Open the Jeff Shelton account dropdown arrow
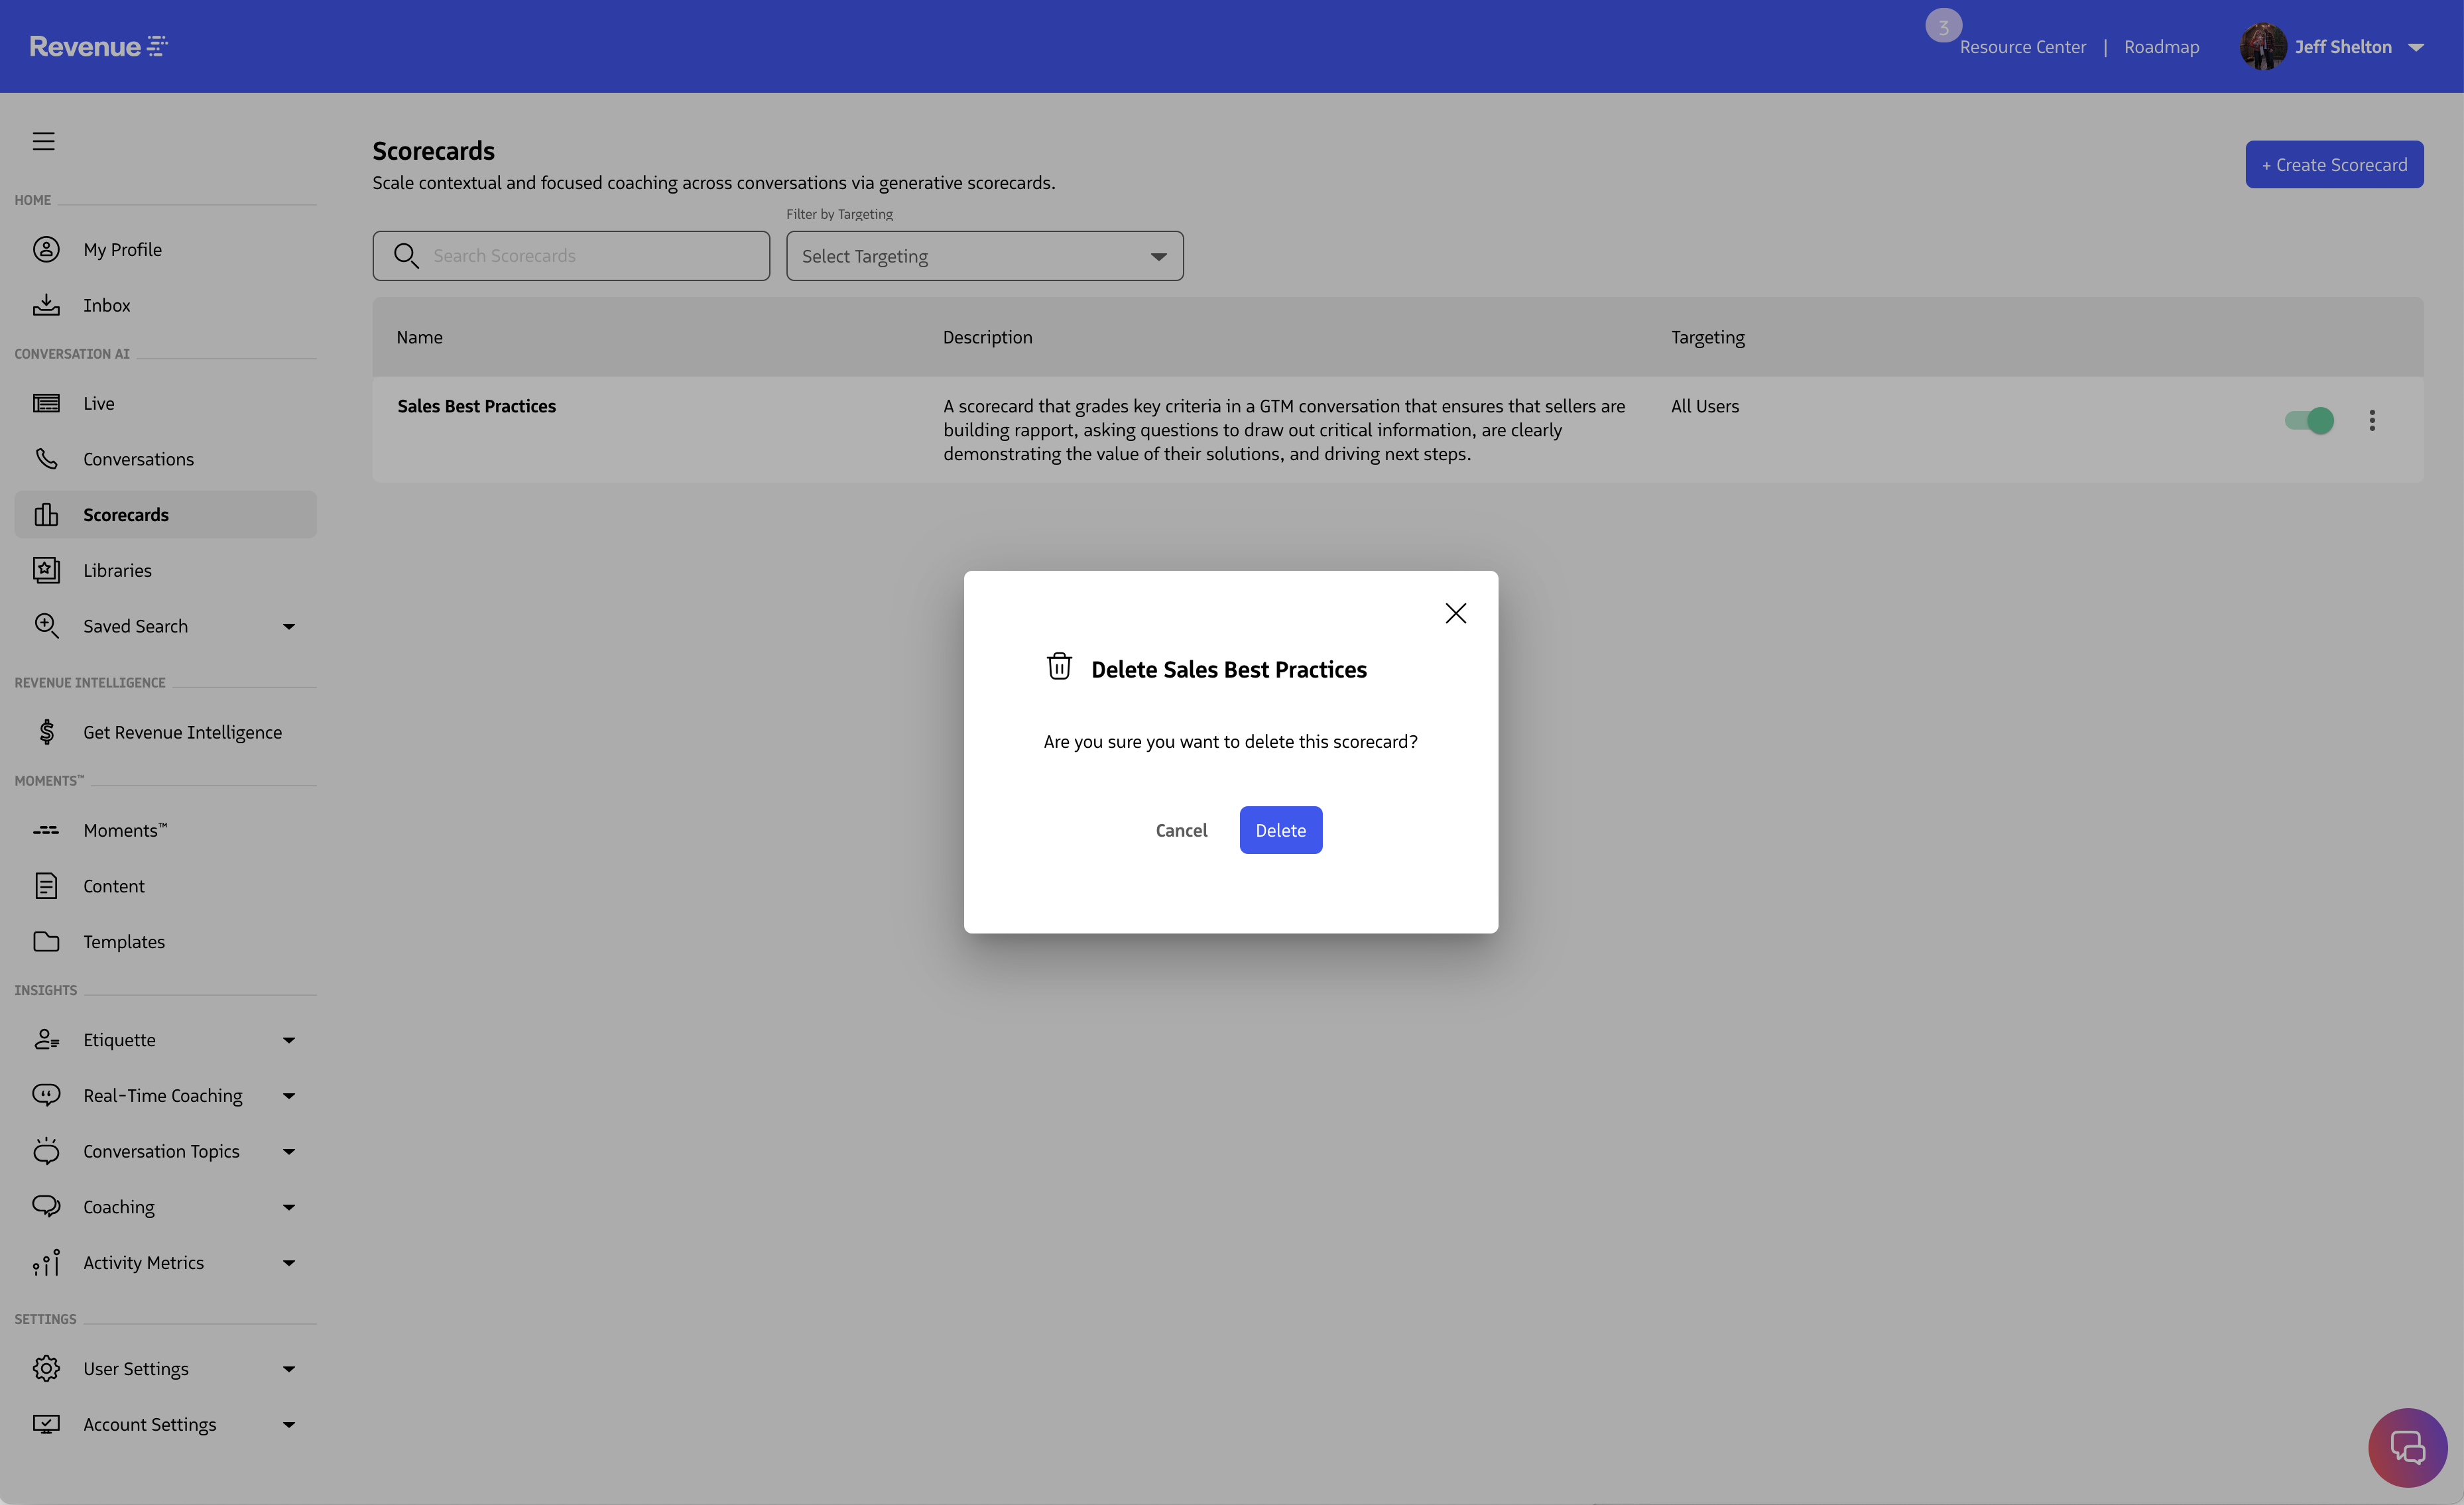 (2416, 47)
